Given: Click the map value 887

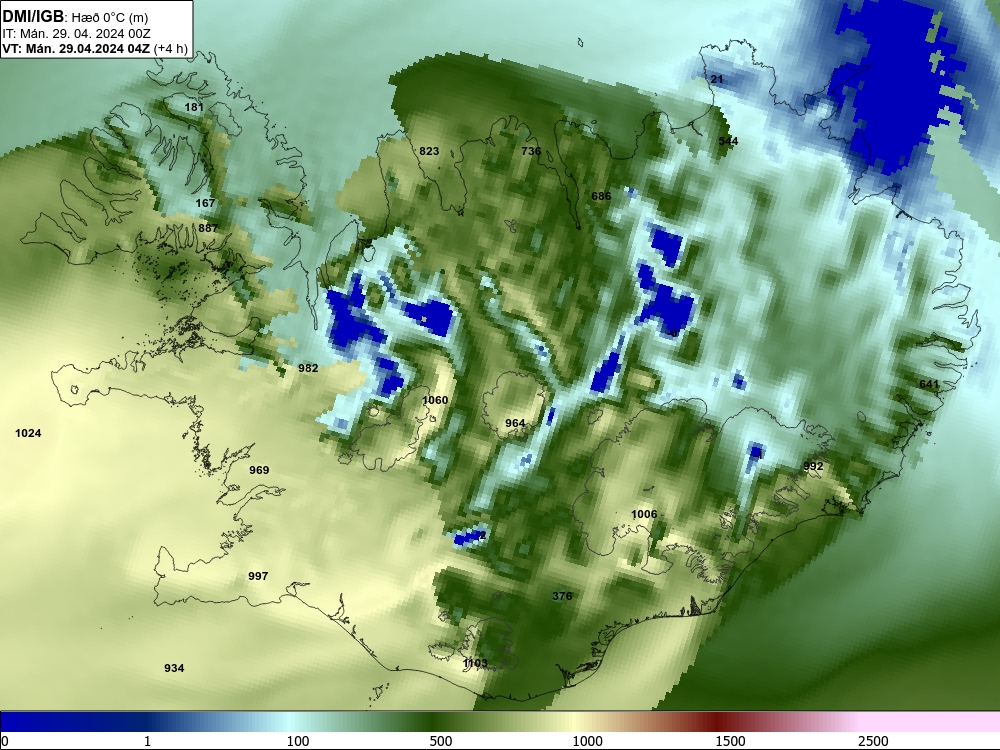Looking at the screenshot, I should [x=208, y=228].
